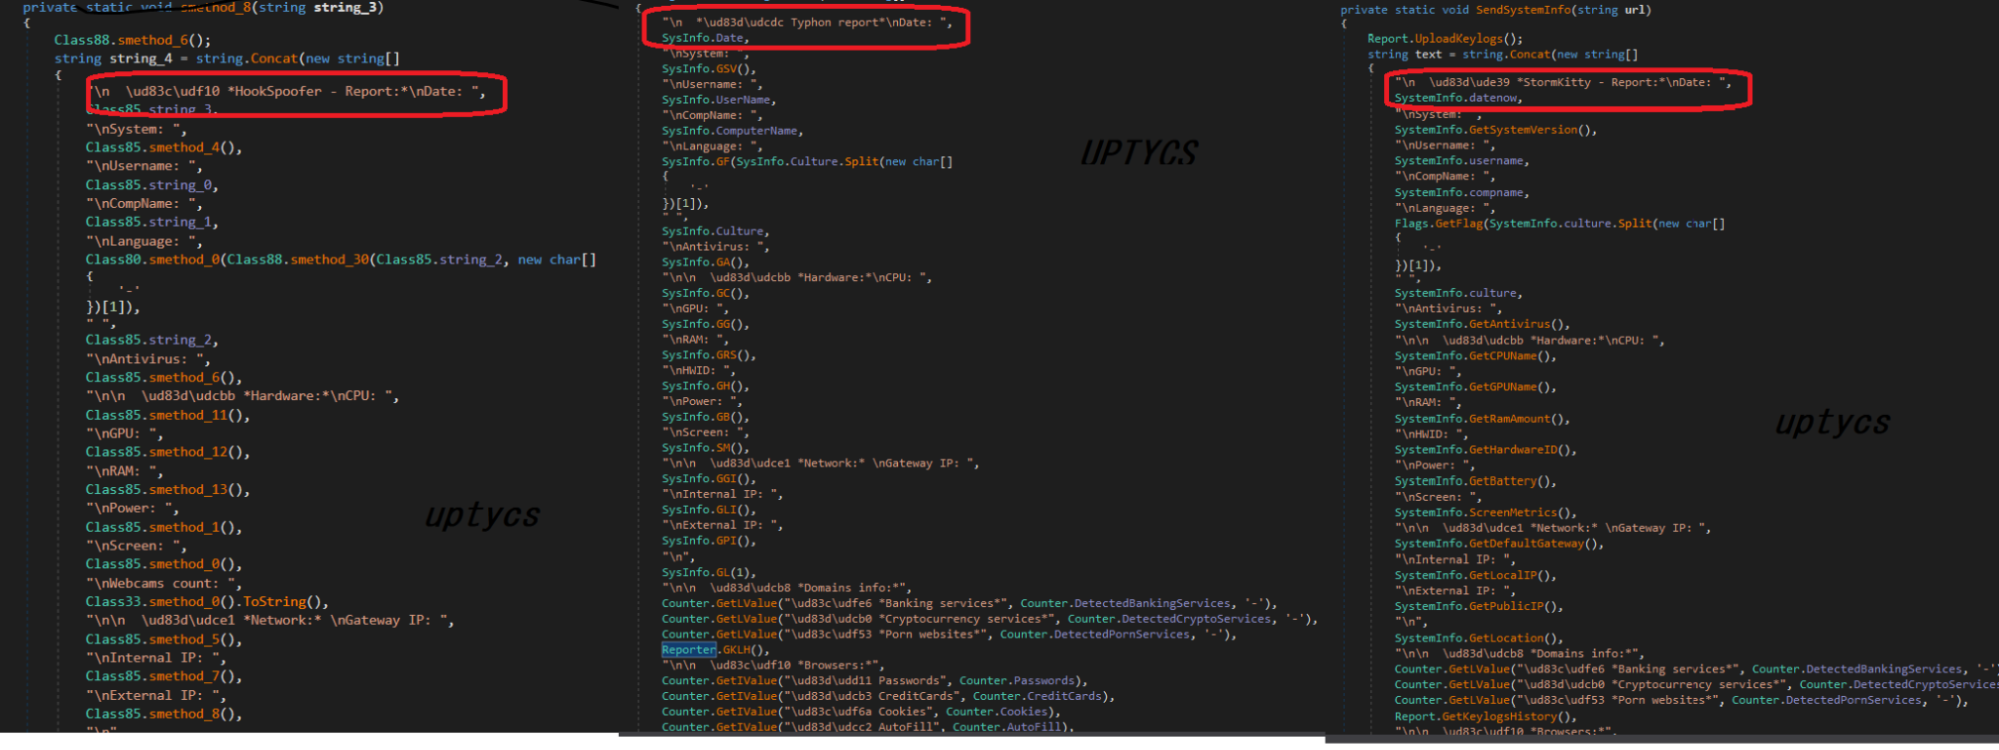Click the SystemInfo.GetAntivirus() line
This screenshot has width=1999, height=750.
[x=1483, y=324]
